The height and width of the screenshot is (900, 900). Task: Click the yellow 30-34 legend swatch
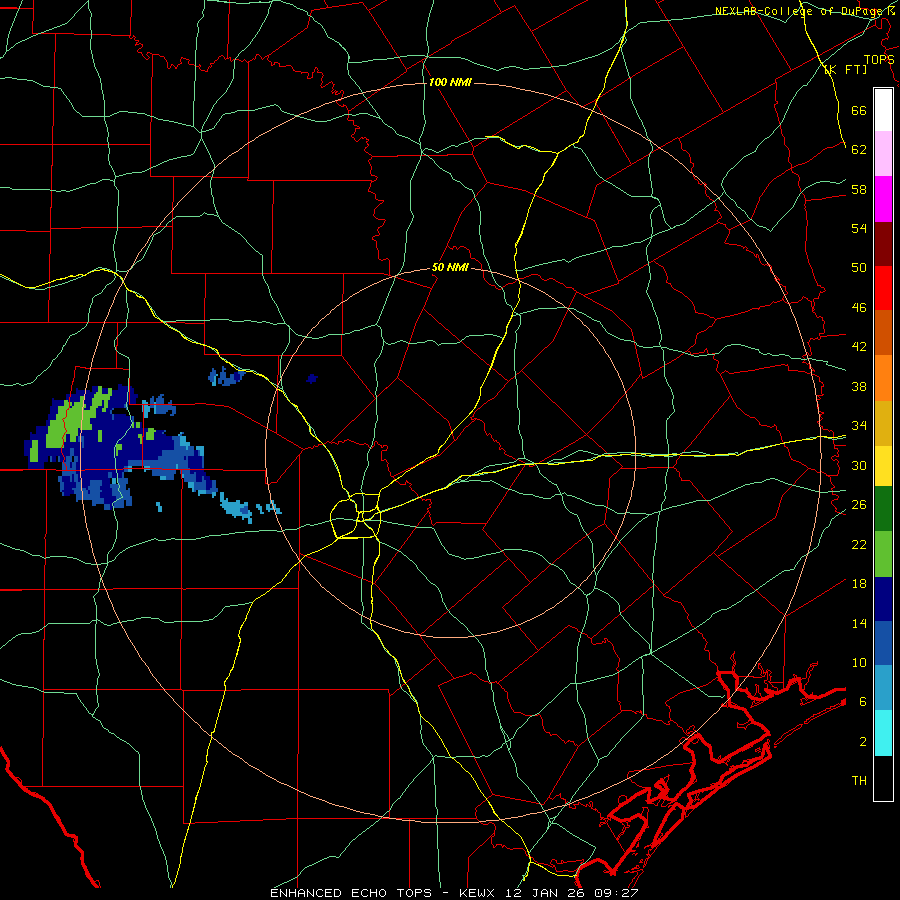(x=883, y=466)
